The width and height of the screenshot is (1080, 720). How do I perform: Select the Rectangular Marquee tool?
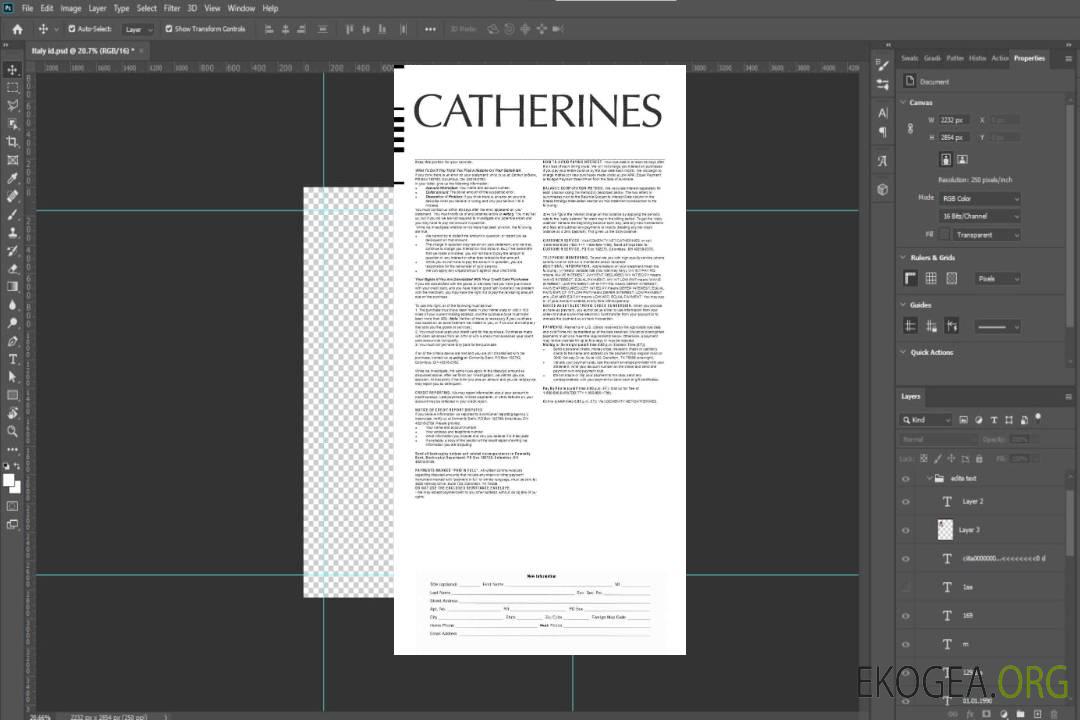point(12,88)
